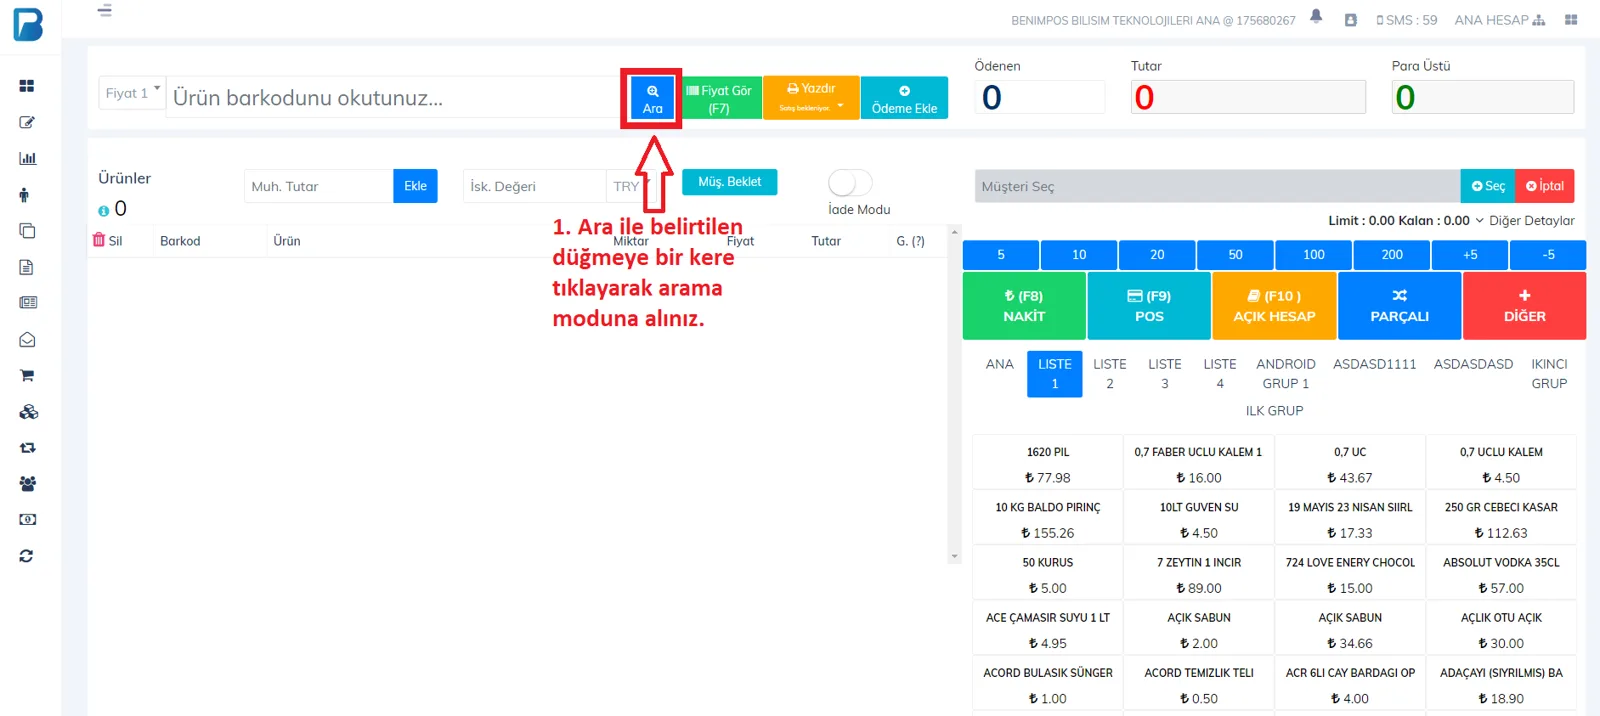This screenshot has height=716, width=1600.
Task: Click the -5 quick amount button
Action: (1548, 255)
